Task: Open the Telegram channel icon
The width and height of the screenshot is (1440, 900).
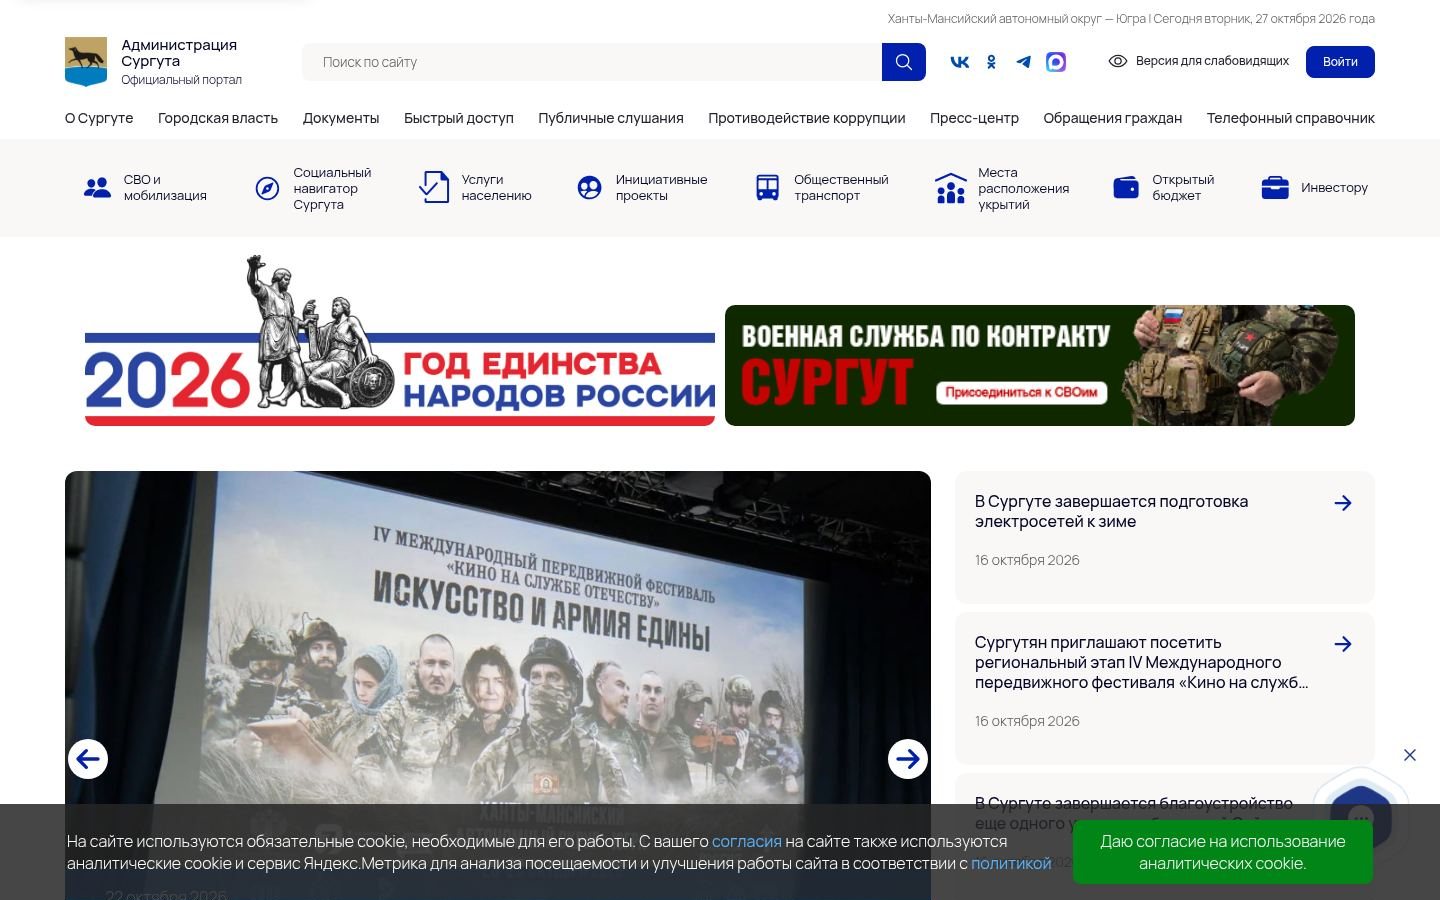Action: click(x=1024, y=62)
